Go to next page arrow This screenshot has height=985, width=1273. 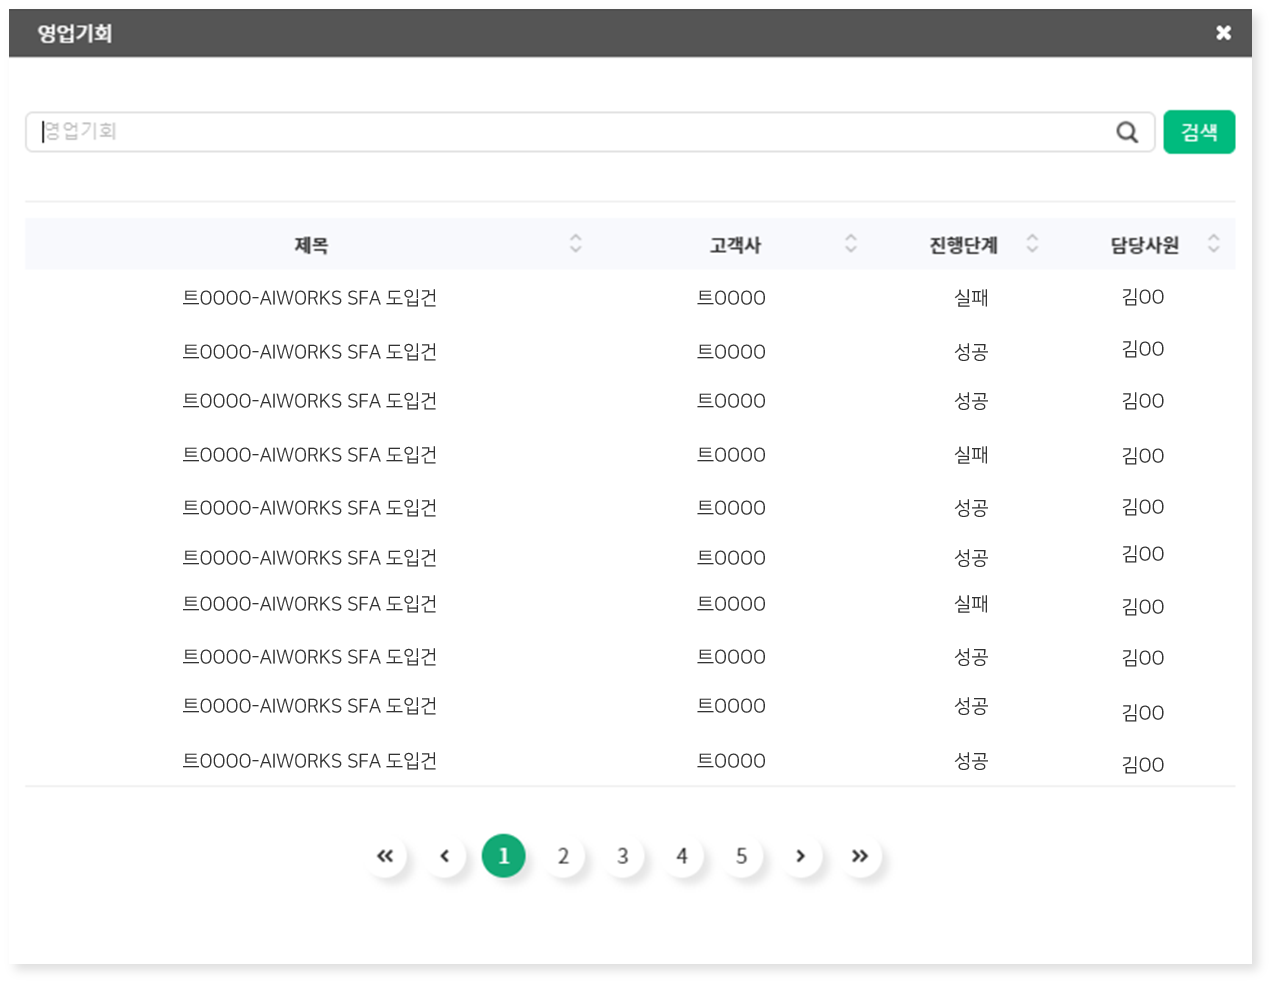click(x=800, y=856)
